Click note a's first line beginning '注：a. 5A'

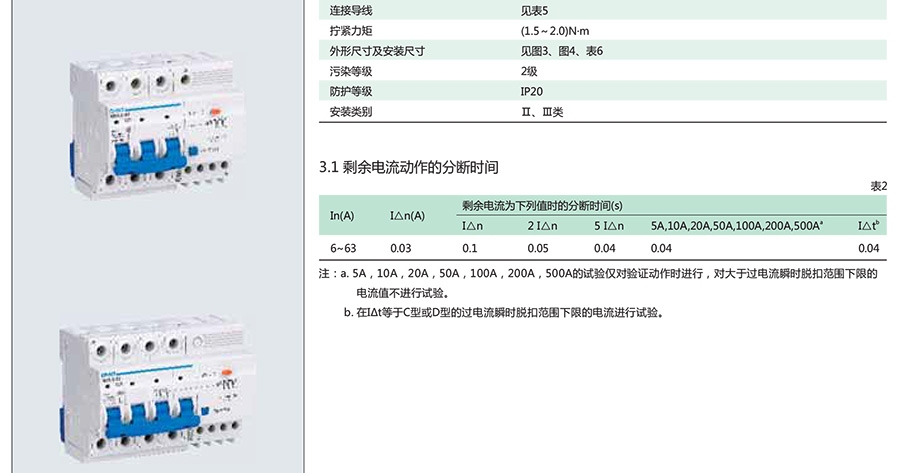point(599,274)
